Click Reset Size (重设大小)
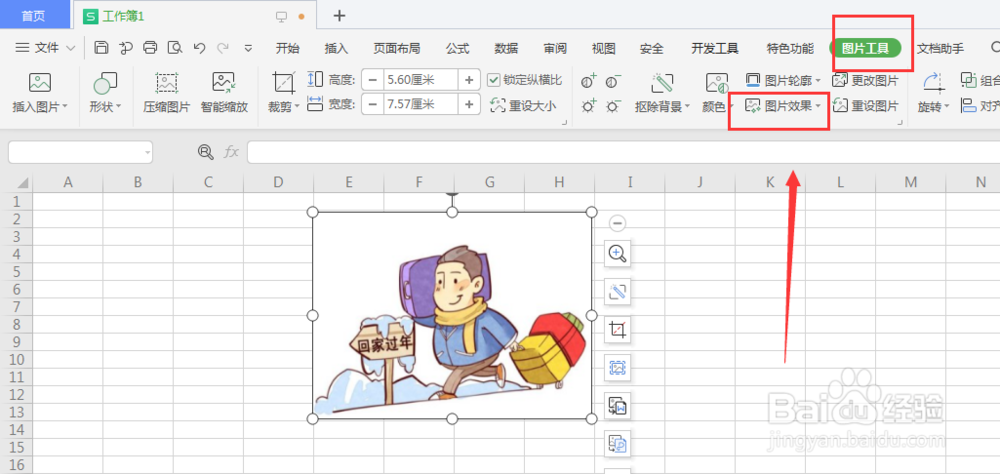Image resolution: width=1000 pixels, height=474 pixels. [523, 105]
